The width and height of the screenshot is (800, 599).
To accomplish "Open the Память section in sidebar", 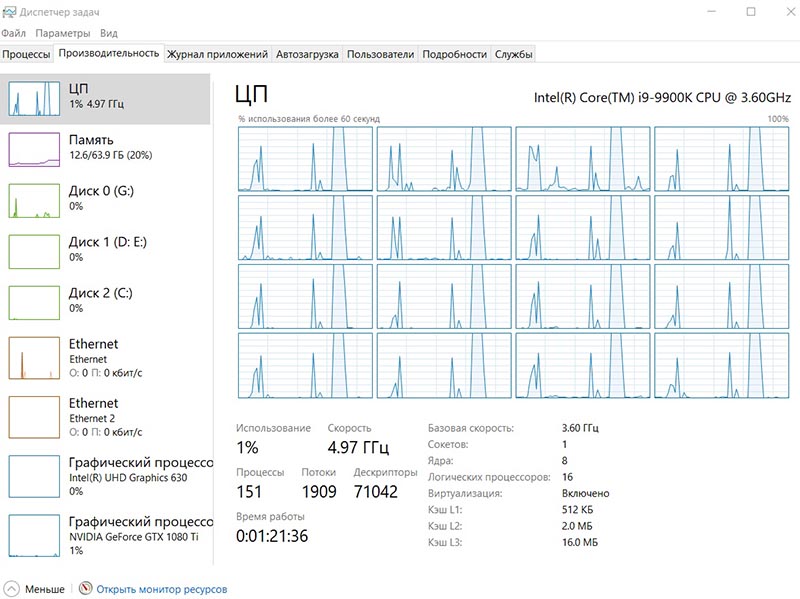I will click(105, 149).
